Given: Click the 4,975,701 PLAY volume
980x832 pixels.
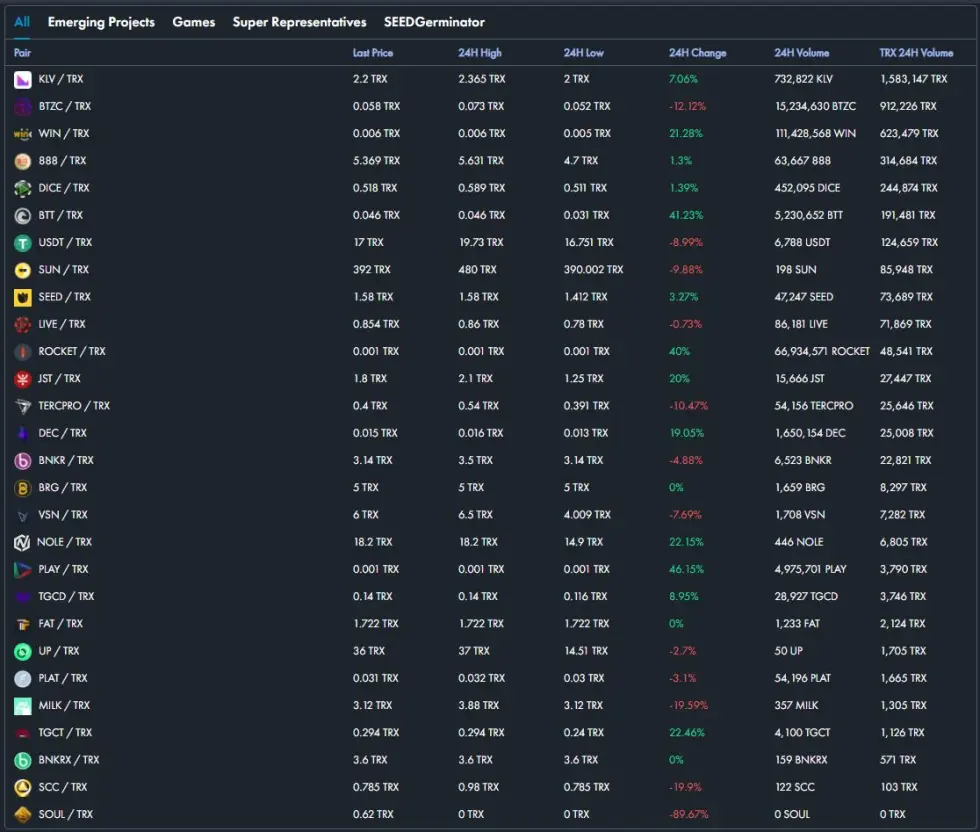Looking at the screenshot, I should 810,569.
